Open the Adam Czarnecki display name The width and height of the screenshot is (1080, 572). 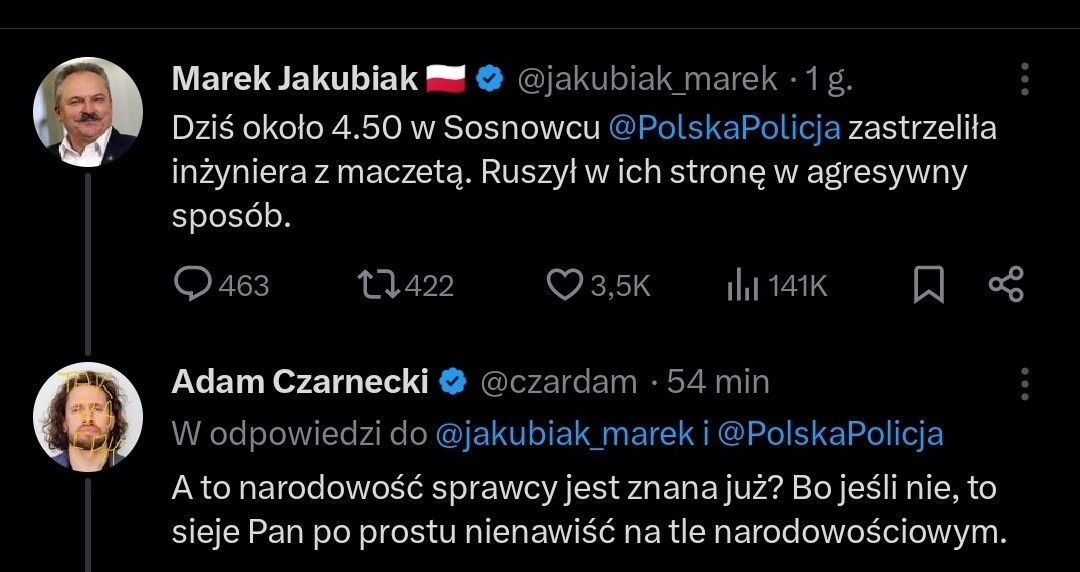(x=300, y=381)
